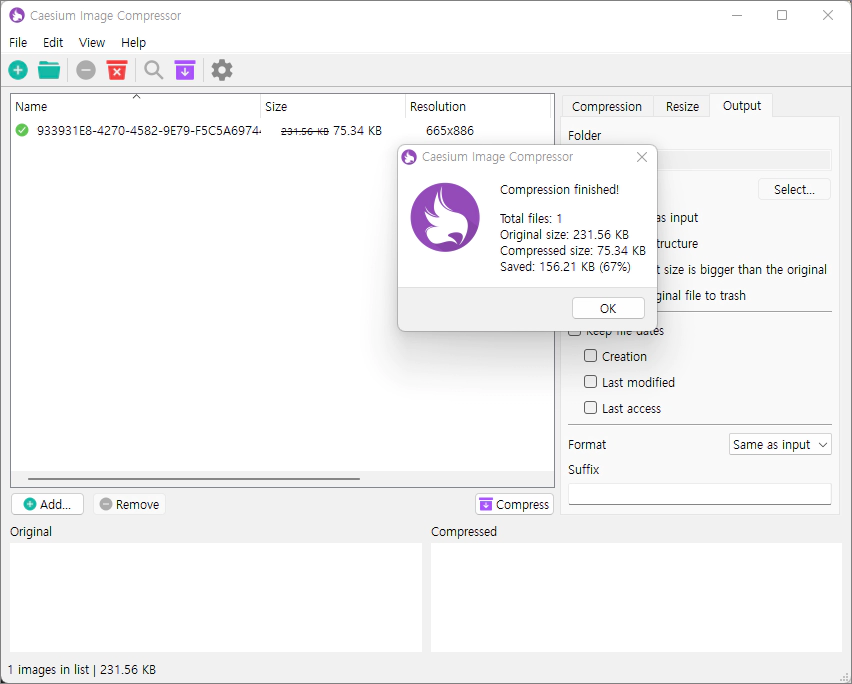Sort by the Name column header
This screenshot has width=852, height=684.
click(x=136, y=106)
